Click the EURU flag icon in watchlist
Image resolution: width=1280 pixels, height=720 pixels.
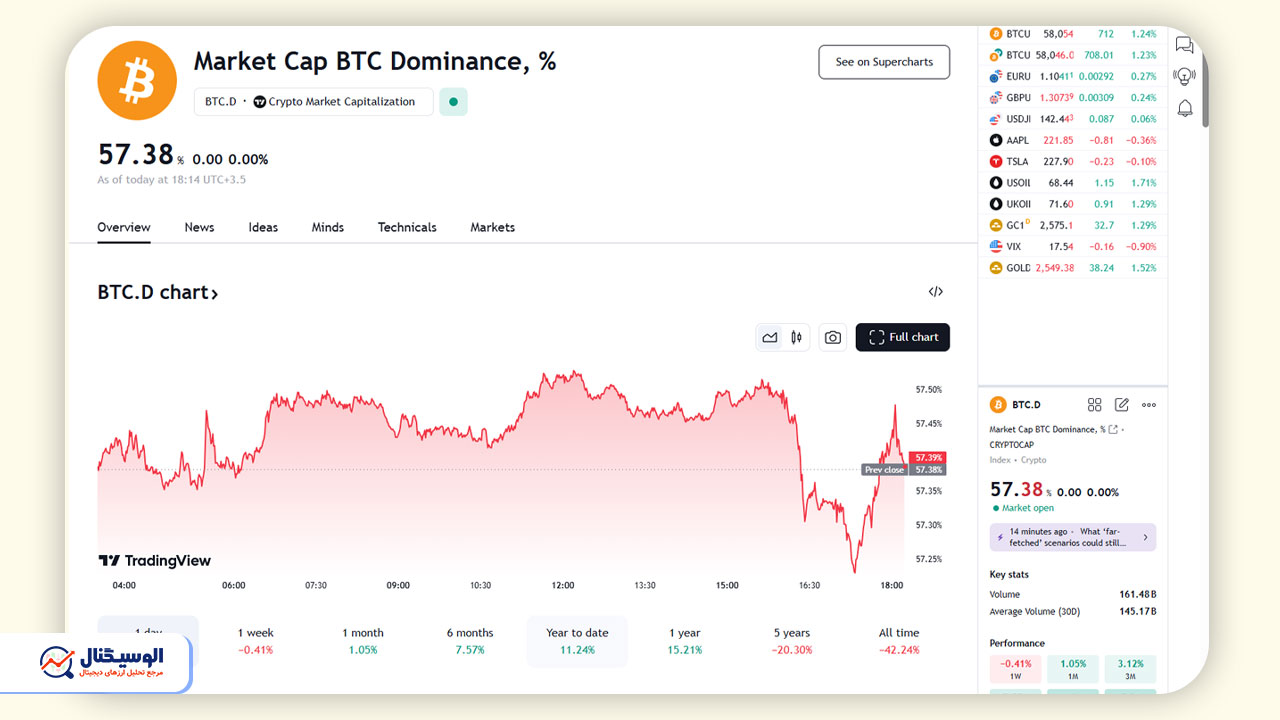click(x=996, y=76)
